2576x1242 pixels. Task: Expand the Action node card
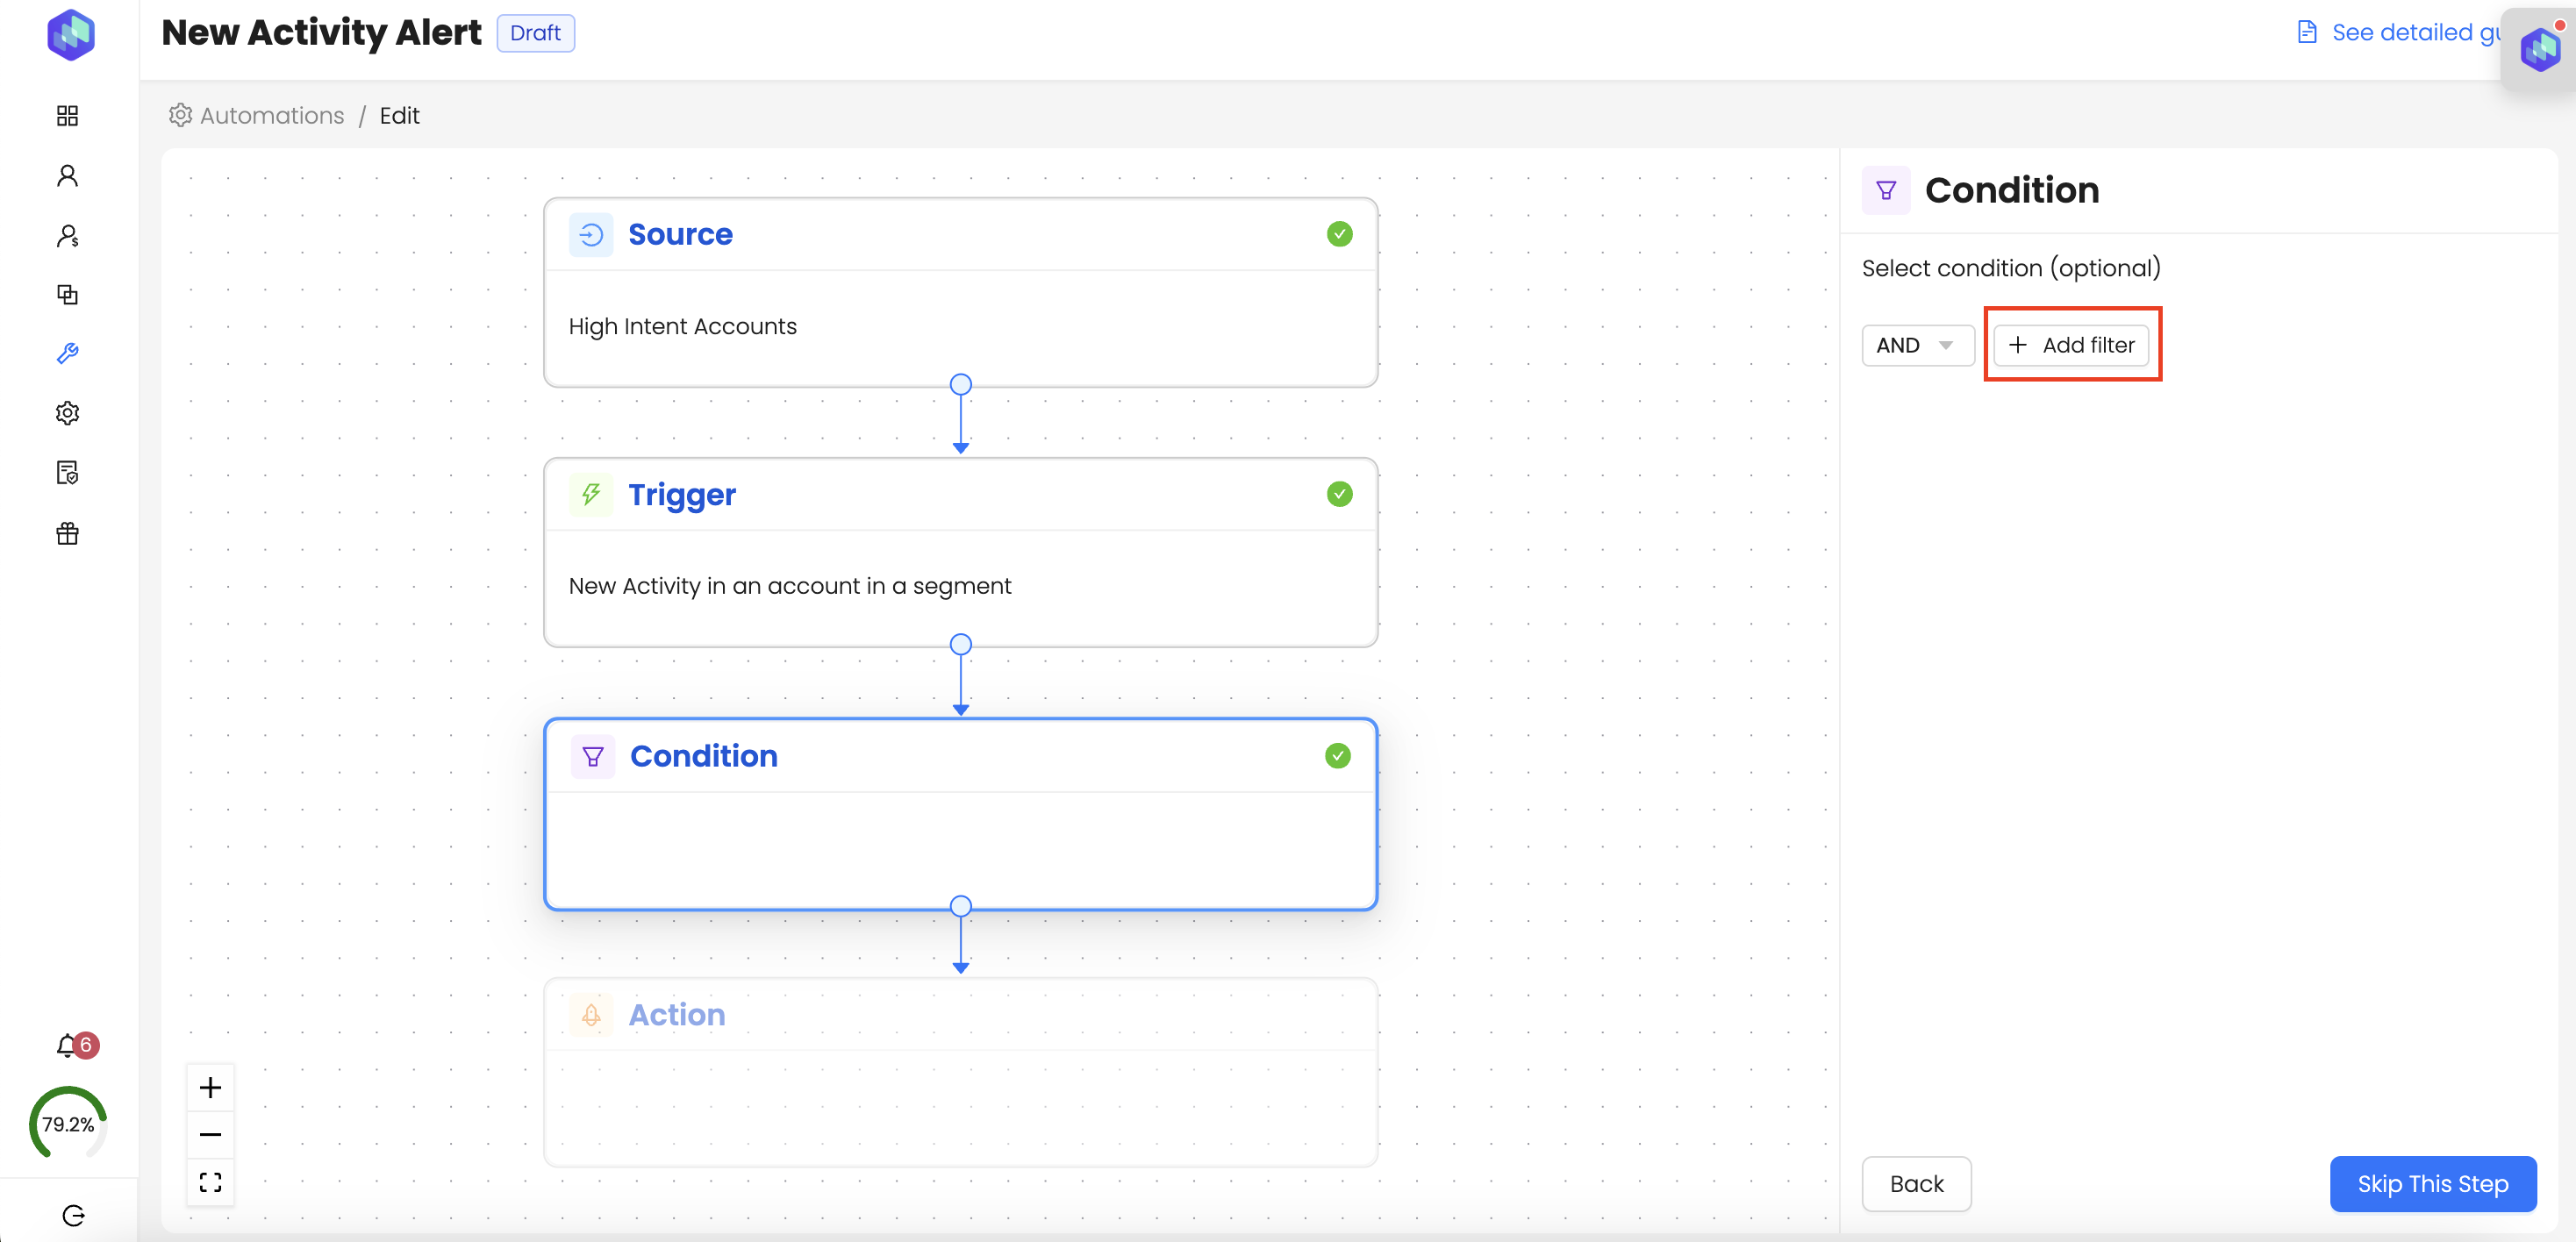tap(960, 1072)
